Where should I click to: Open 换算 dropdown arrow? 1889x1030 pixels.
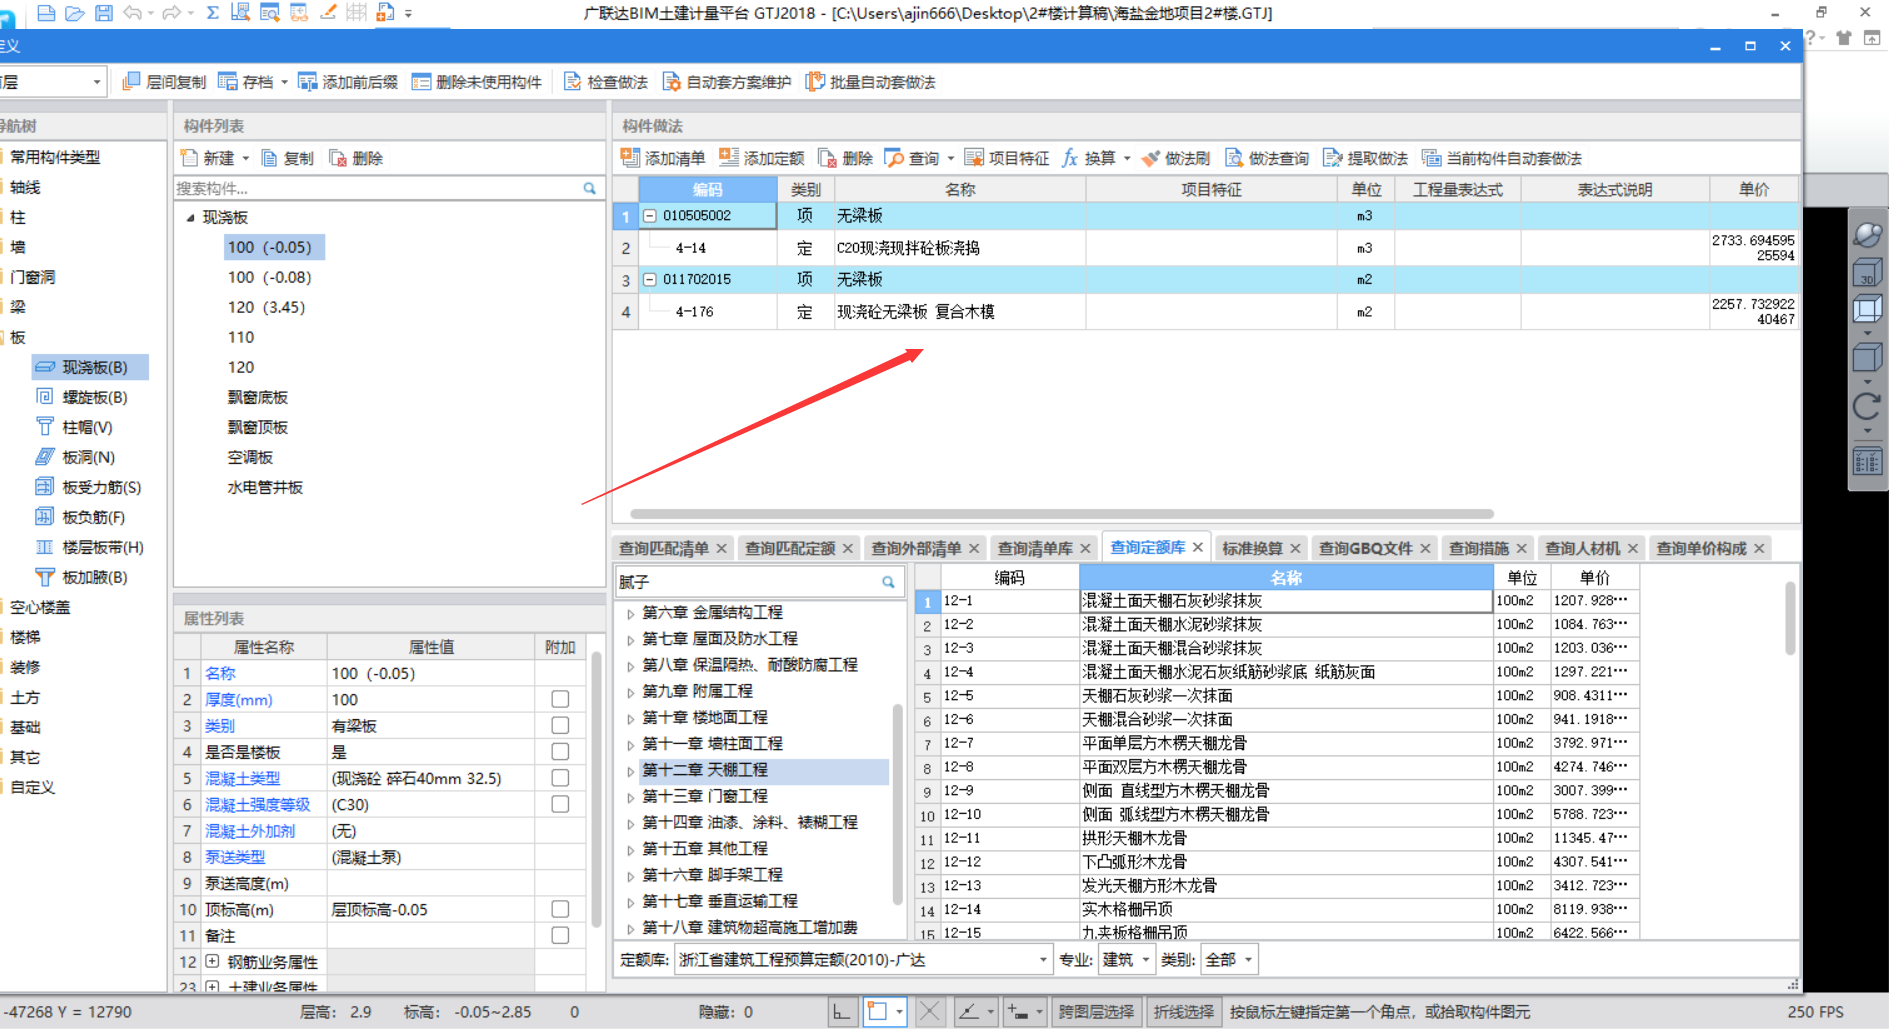tap(1127, 158)
